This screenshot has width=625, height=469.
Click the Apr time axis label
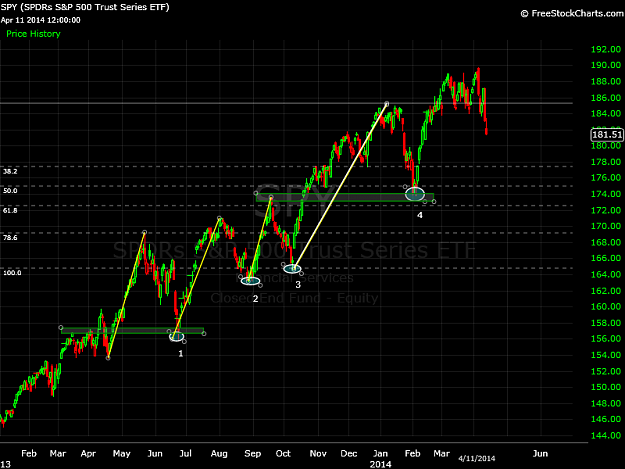88,453
